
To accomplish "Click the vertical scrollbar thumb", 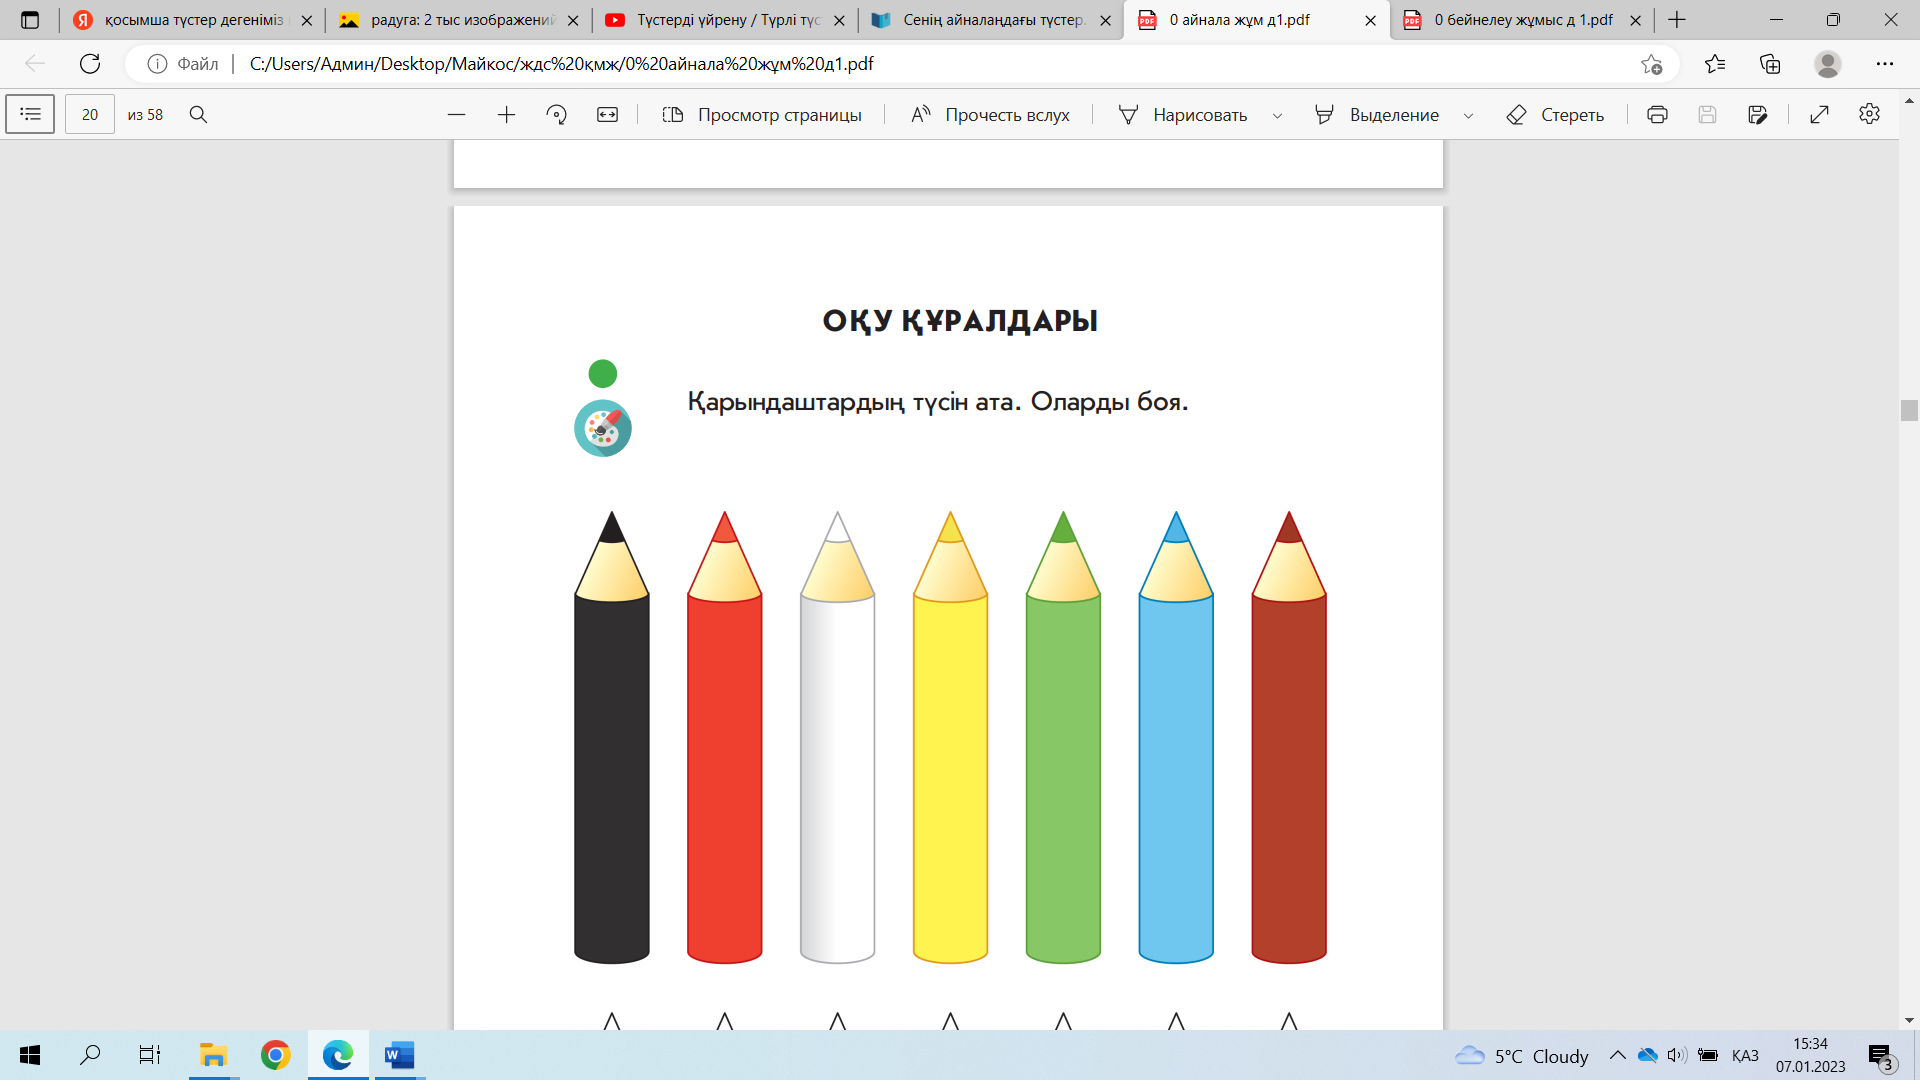I will click(1909, 410).
